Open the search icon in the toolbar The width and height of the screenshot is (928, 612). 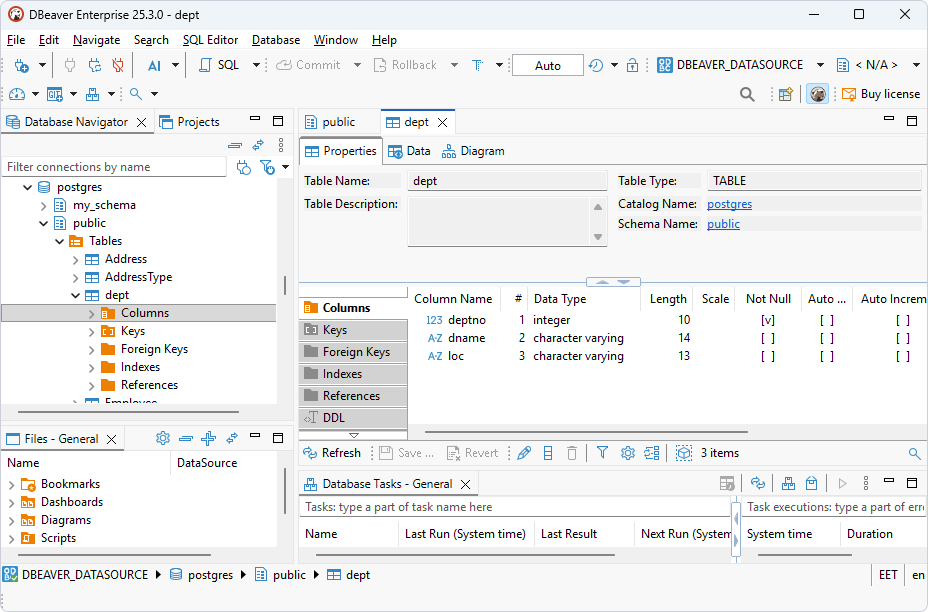pos(747,93)
